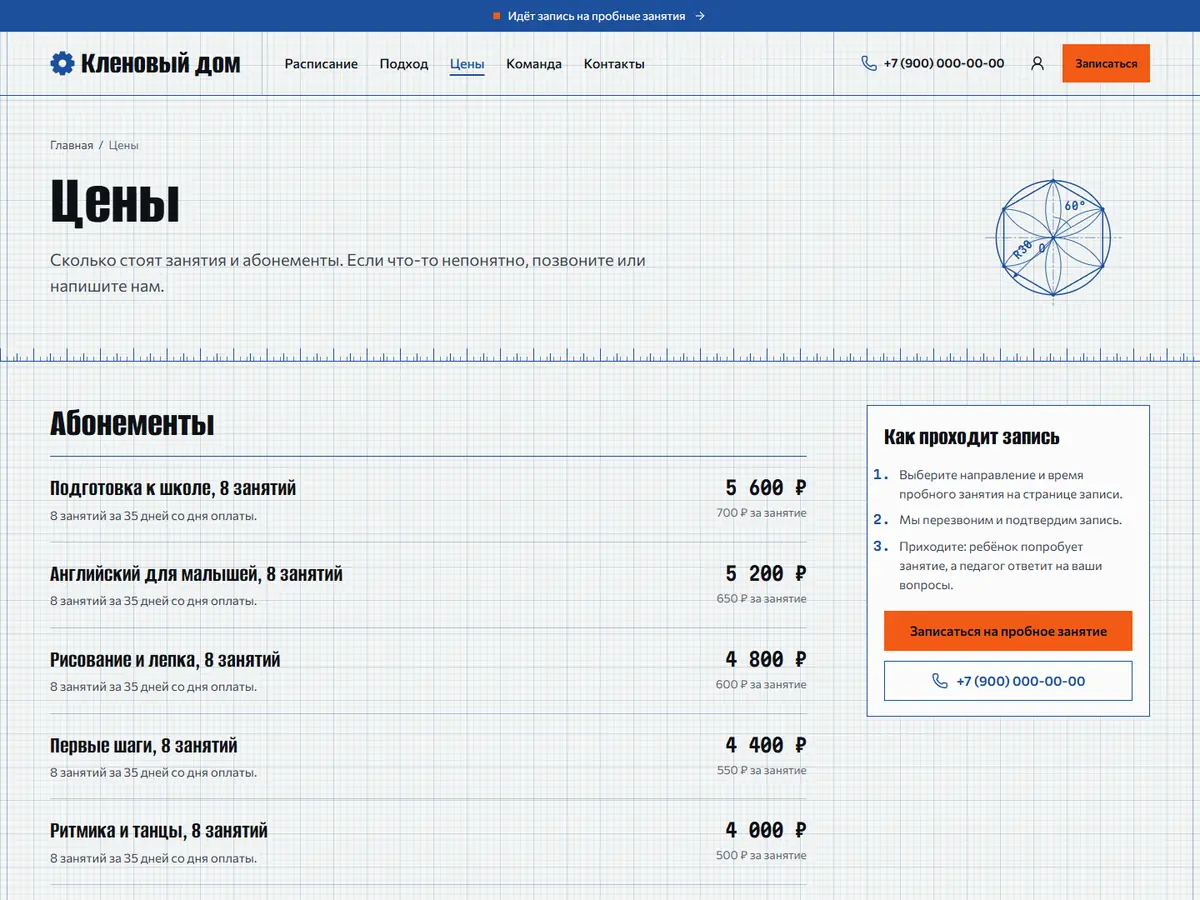Viewport: 1200px width, 900px height.
Task: Navigate to Контакты in the header
Action: (x=614, y=63)
